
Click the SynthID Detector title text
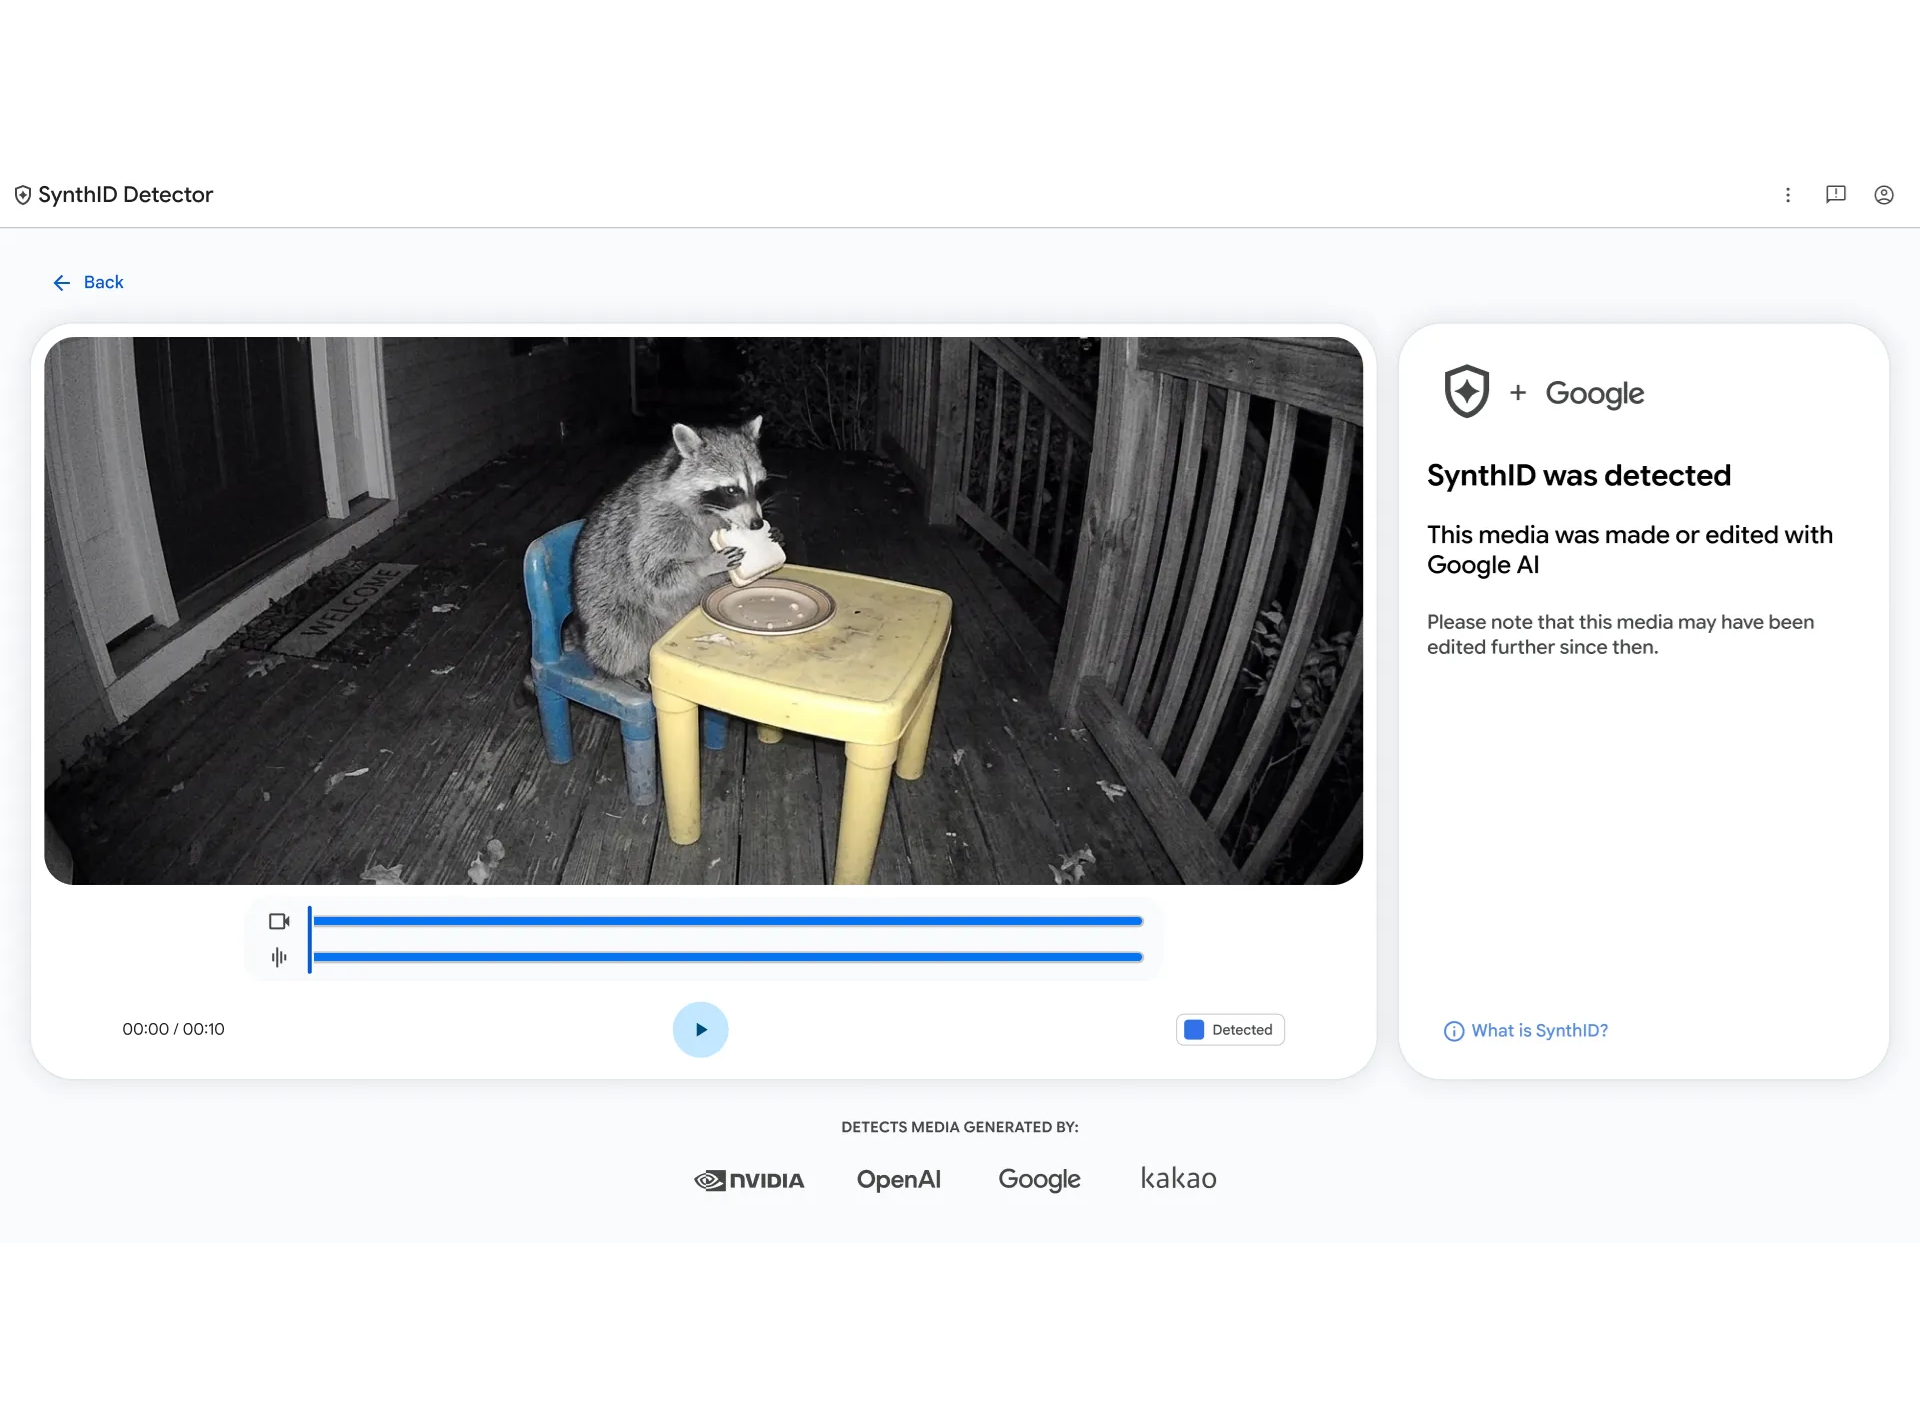[x=125, y=195]
